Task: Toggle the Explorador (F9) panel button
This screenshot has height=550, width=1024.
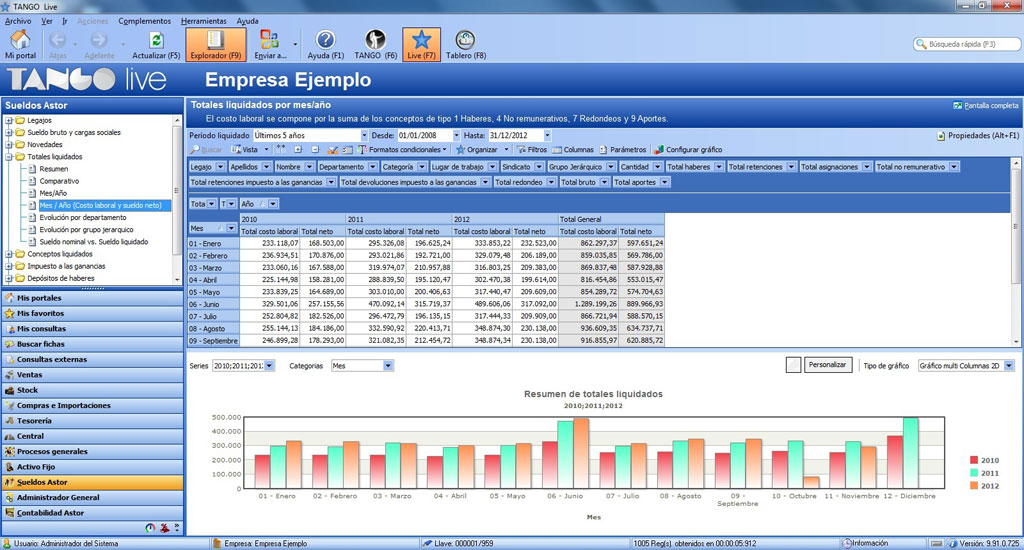Action: pyautogui.click(x=216, y=44)
